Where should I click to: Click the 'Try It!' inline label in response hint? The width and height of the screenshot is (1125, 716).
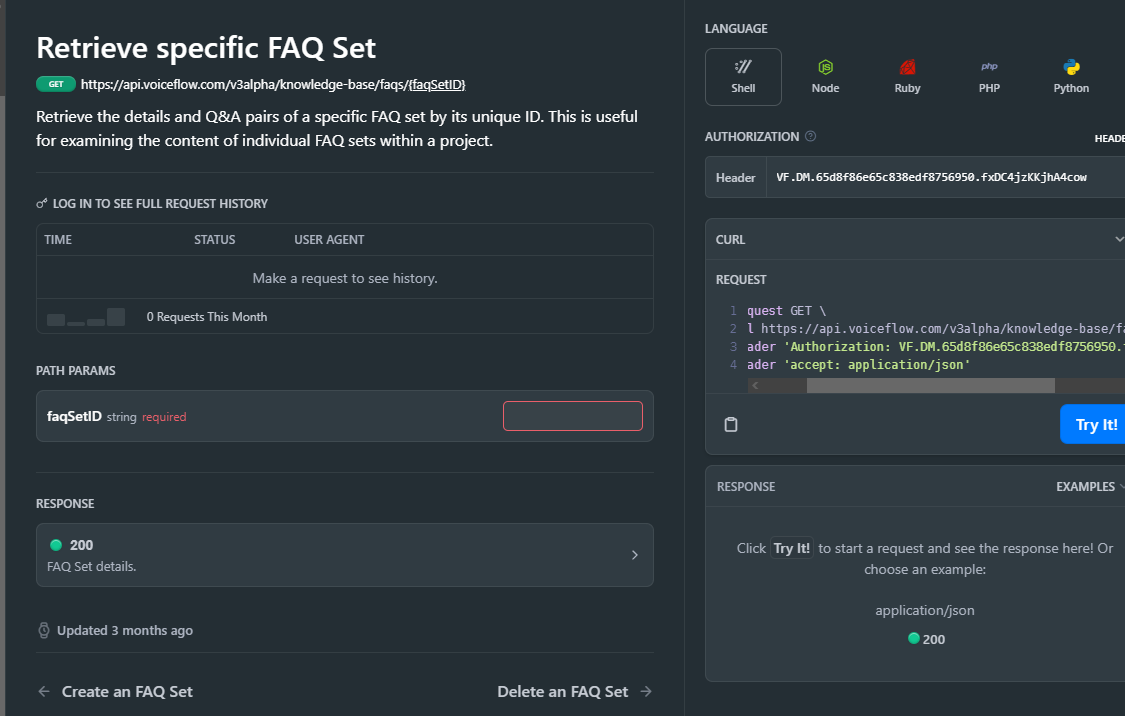pyautogui.click(x=792, y=548)
